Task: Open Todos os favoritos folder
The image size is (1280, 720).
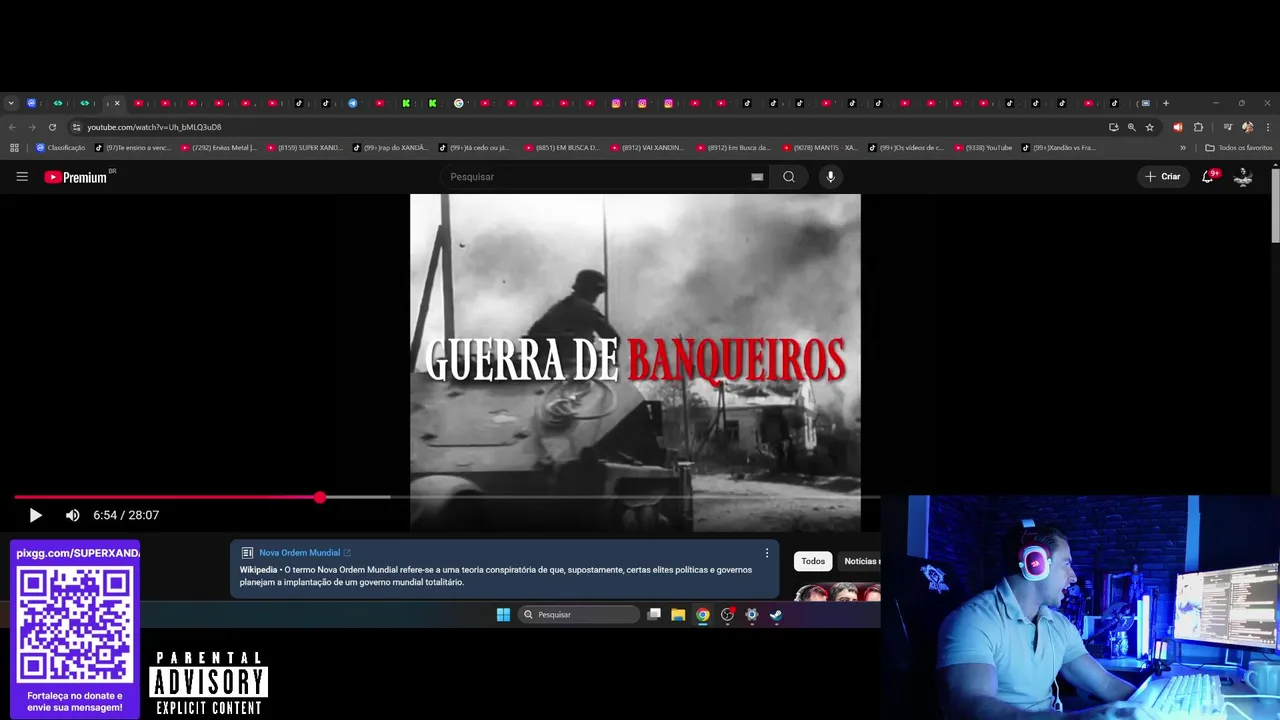Action: coord(1238,148)
